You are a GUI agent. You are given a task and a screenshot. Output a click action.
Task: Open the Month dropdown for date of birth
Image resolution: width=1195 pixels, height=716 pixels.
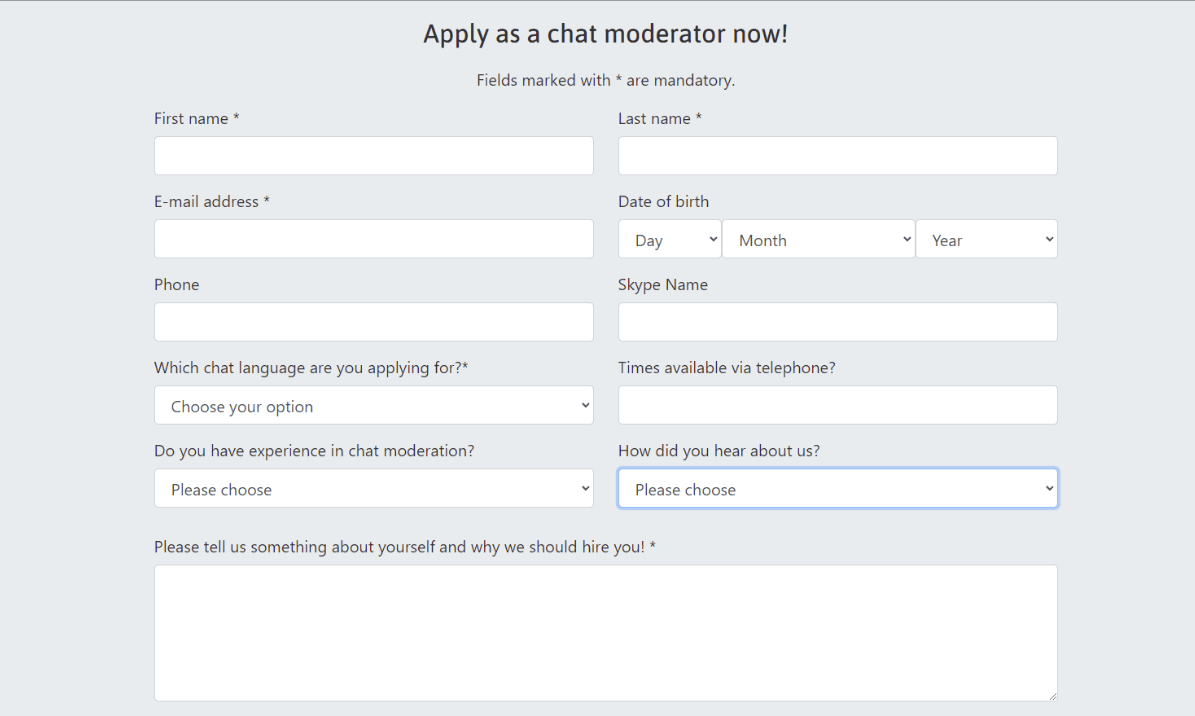click(819, 239)
